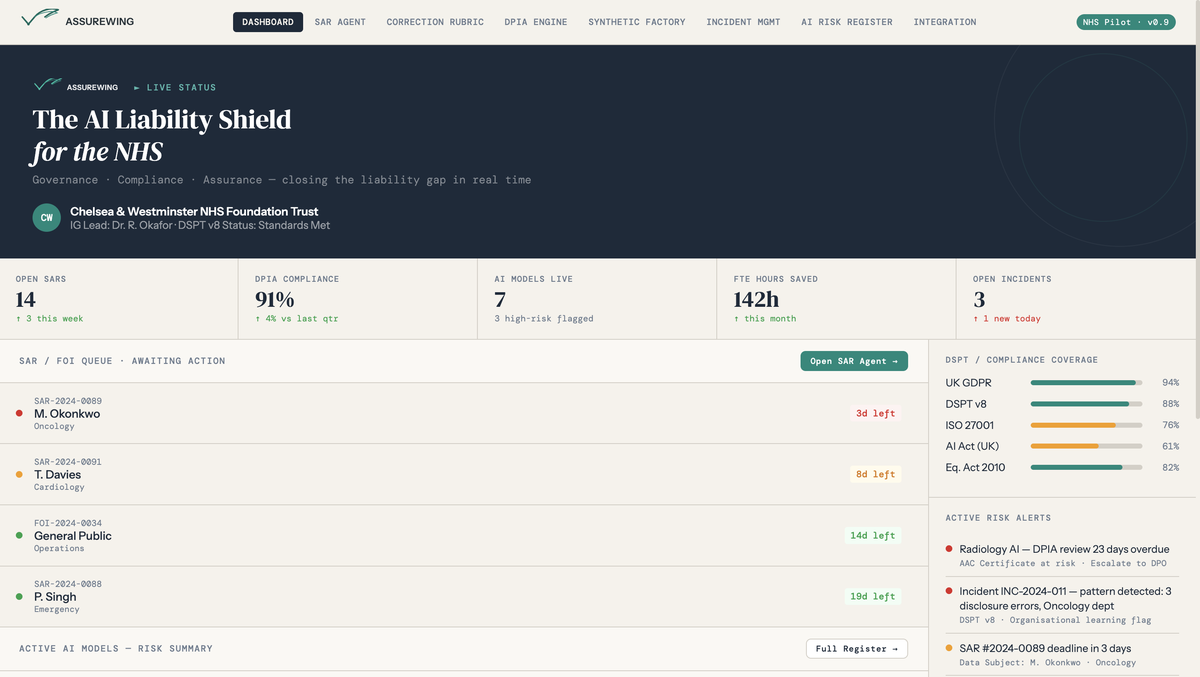The height and width of the screenshot is (677, 1200).
Task: Click the AI Act (UK) 61% coverage bar
Action: [x=1086, y=446]
